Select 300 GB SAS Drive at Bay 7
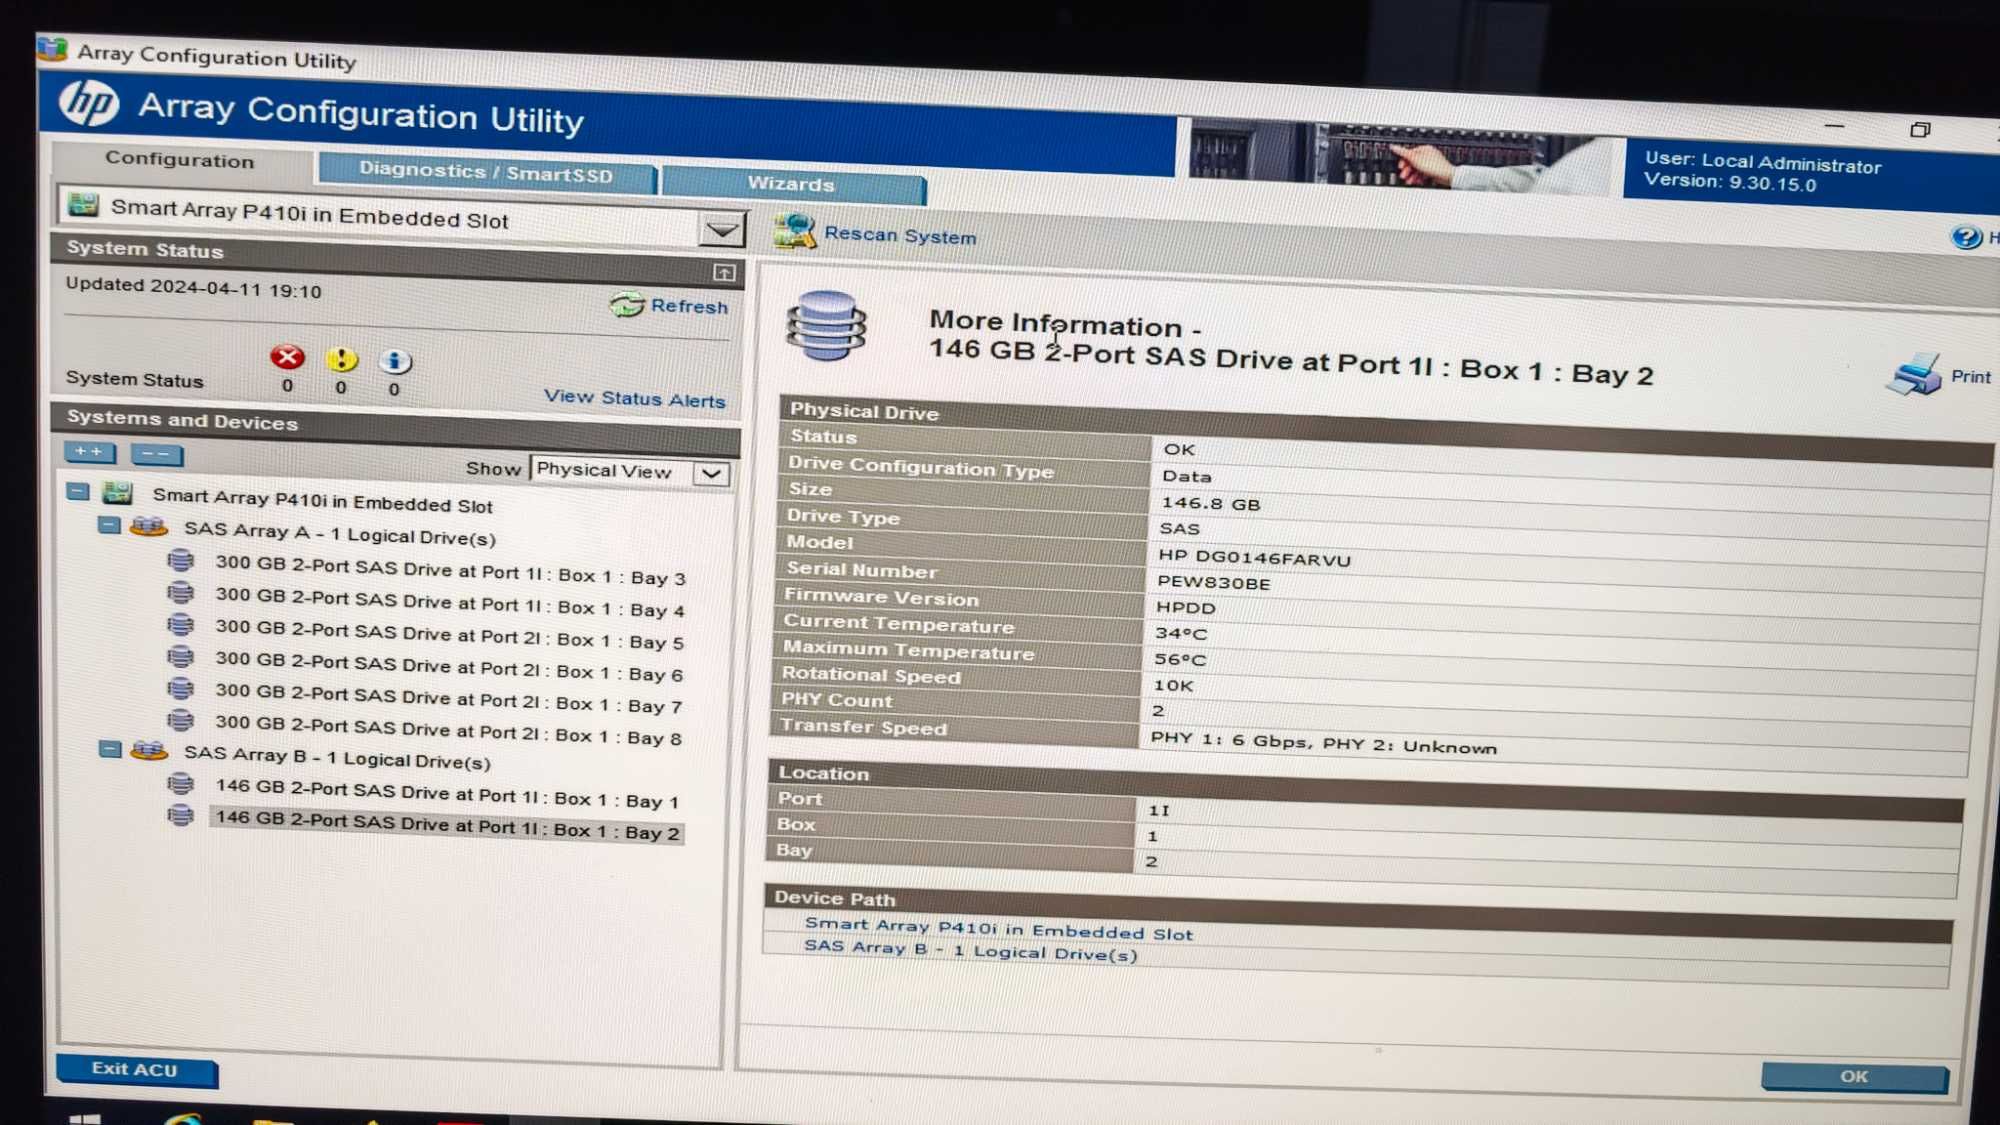The width and height of the screenshot is (2000, 1125). click(x=448, y=698)
